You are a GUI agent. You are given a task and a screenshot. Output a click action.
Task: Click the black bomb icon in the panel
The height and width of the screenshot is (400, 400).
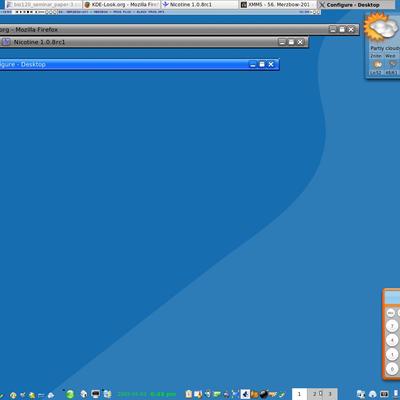point(264,394)
